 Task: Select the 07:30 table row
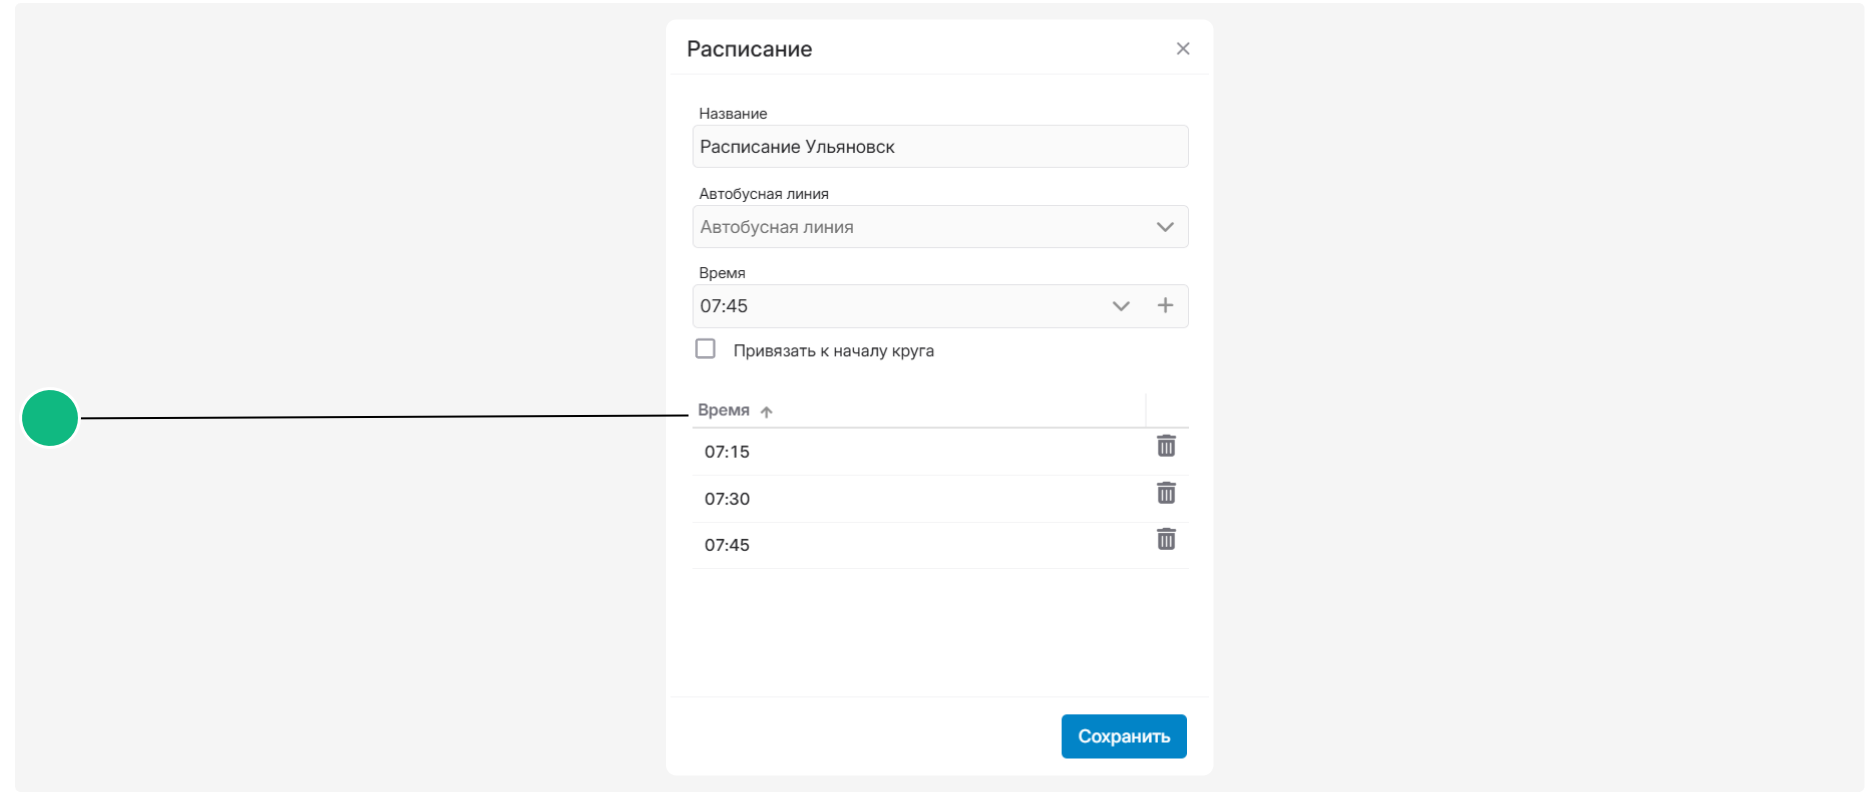pos(940,499)
